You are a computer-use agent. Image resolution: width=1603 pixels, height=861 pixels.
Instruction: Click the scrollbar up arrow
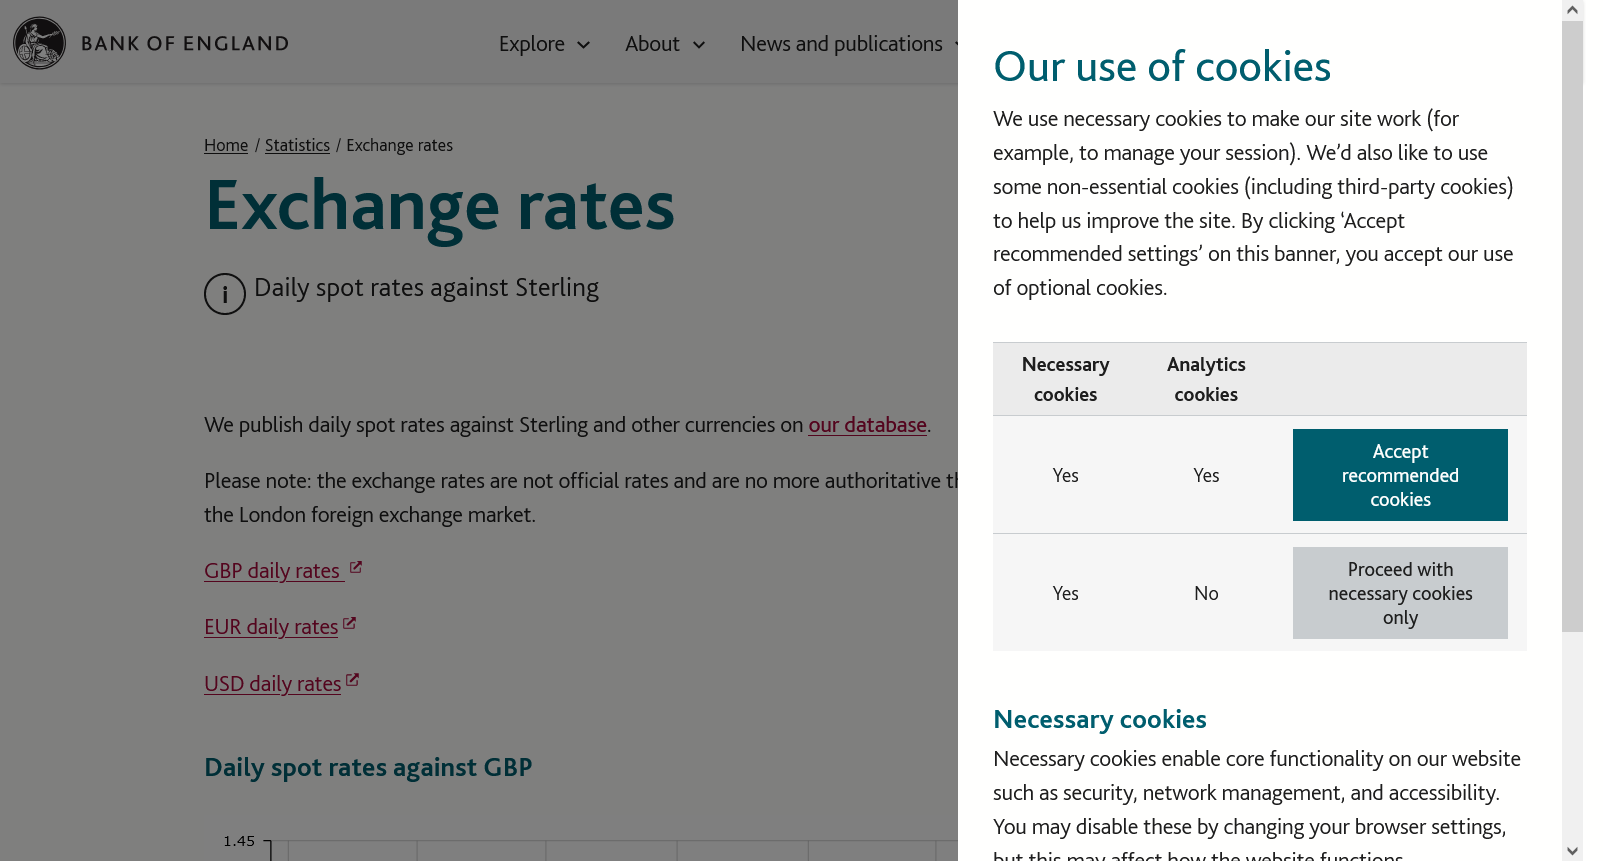[1572, 10]
